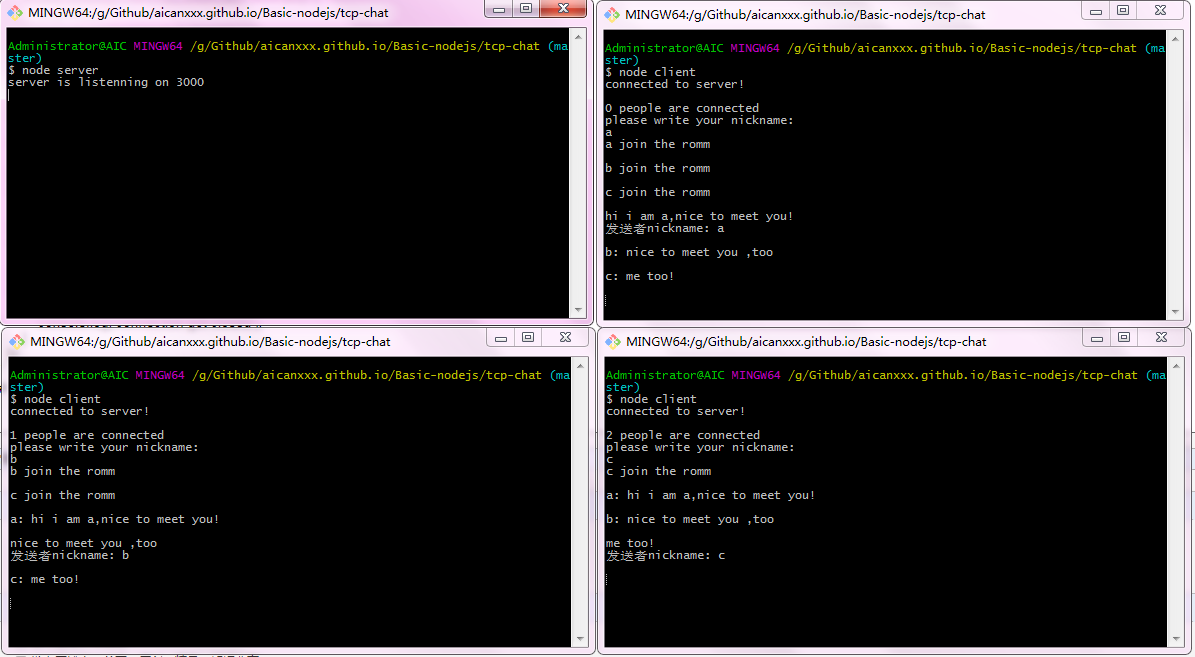Click the server window title bar text
Screen dimensions: 1195x657
208,13
